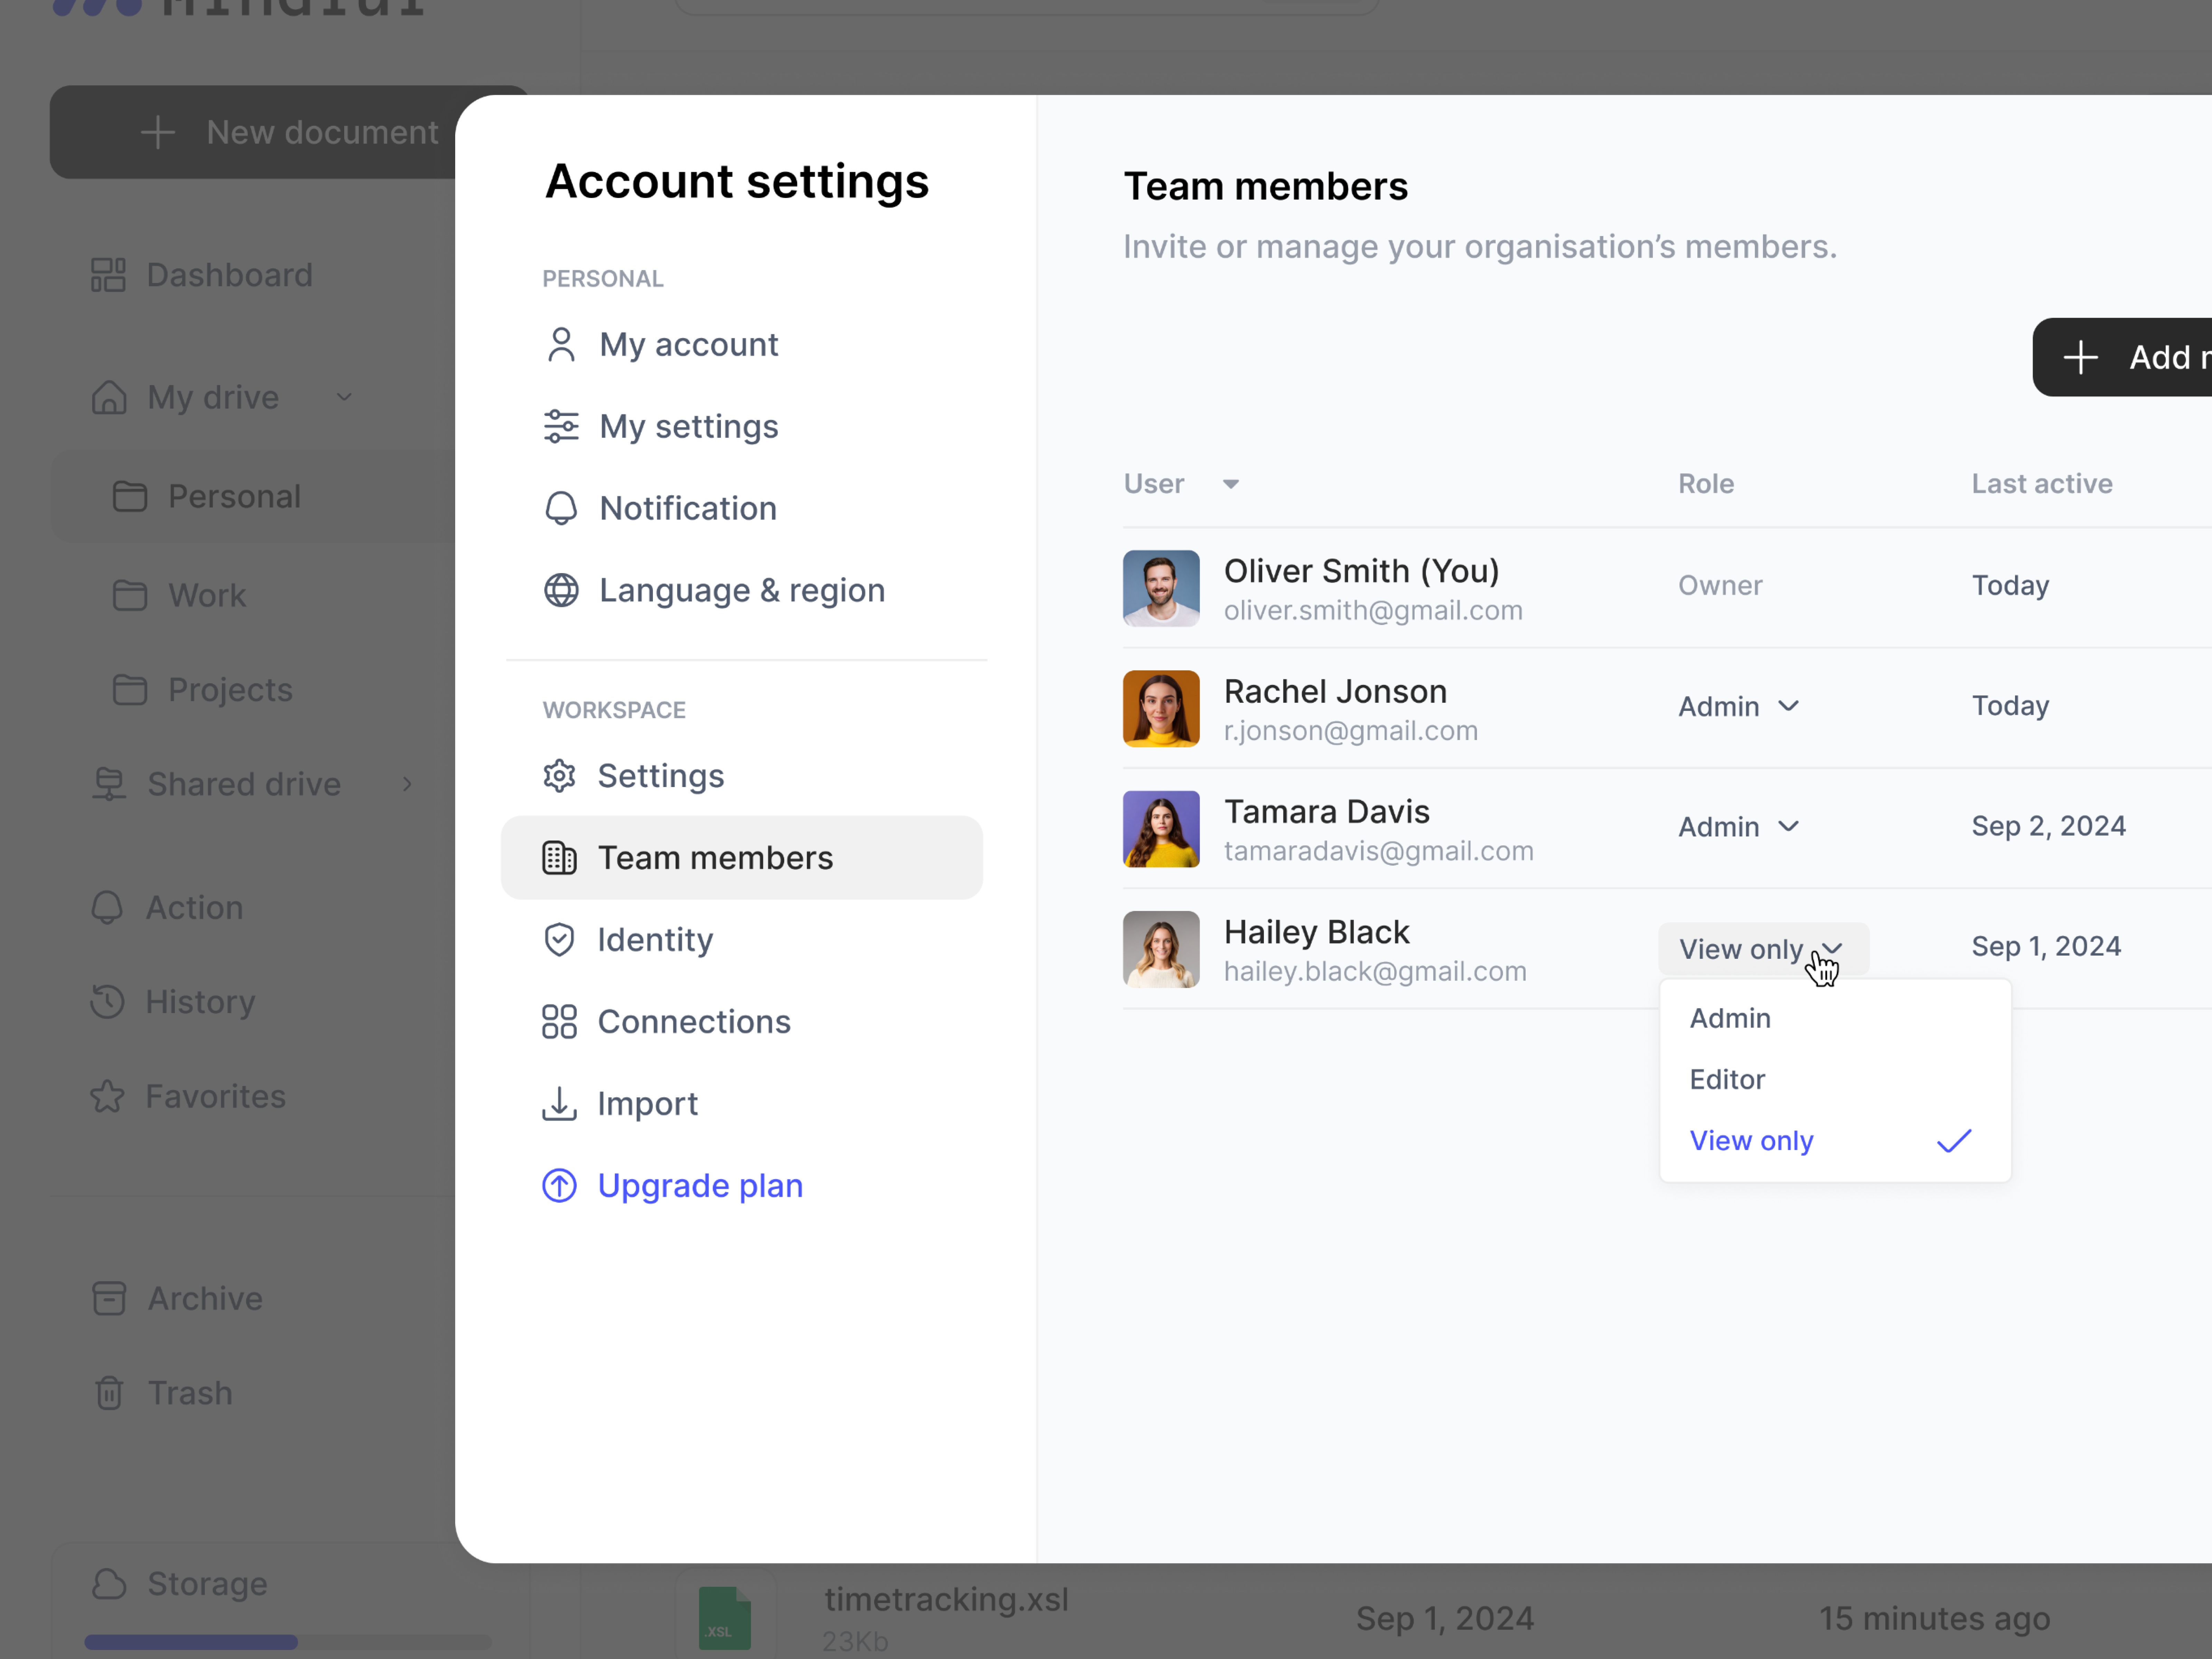Click the timetracking.xsl file name
The width and height of the screenshot is (2212, 1659).
tap(946, 1600)
